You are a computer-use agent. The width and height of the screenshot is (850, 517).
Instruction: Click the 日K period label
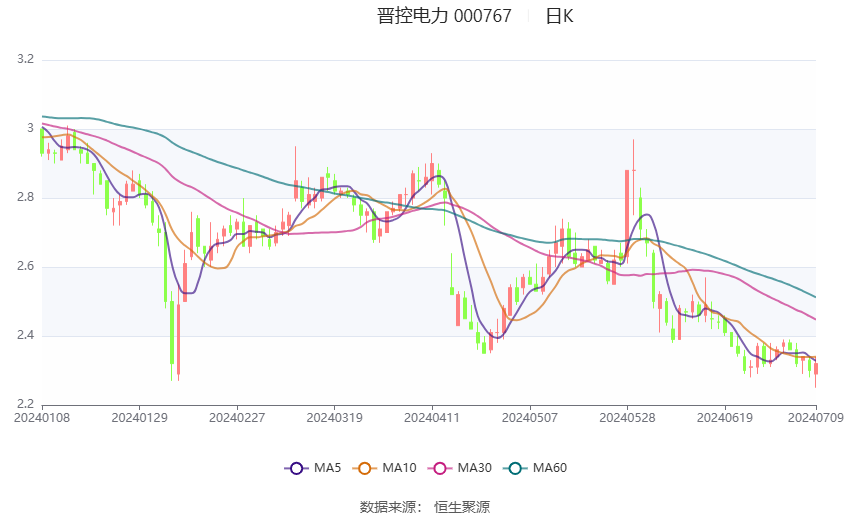click(559, 16)
